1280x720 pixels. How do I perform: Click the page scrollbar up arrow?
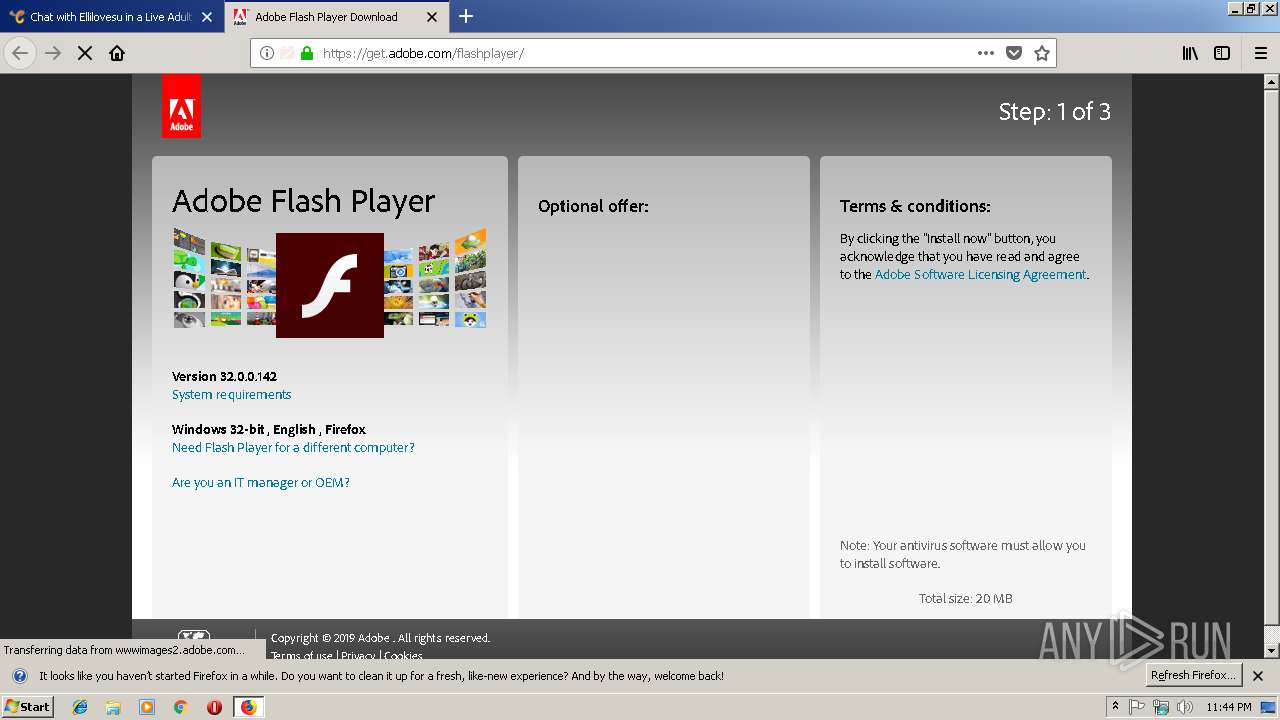1272,81
